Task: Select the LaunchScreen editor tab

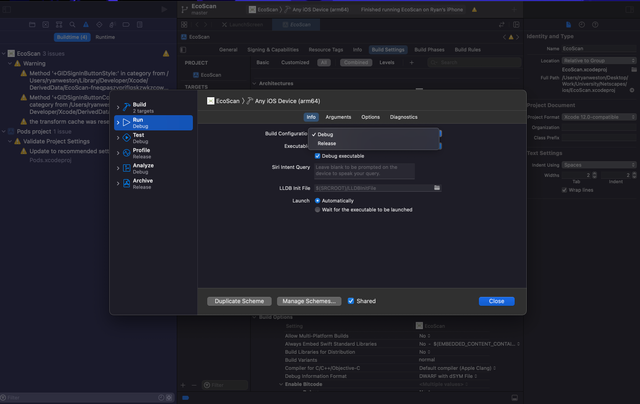Action: click(242, 24)
